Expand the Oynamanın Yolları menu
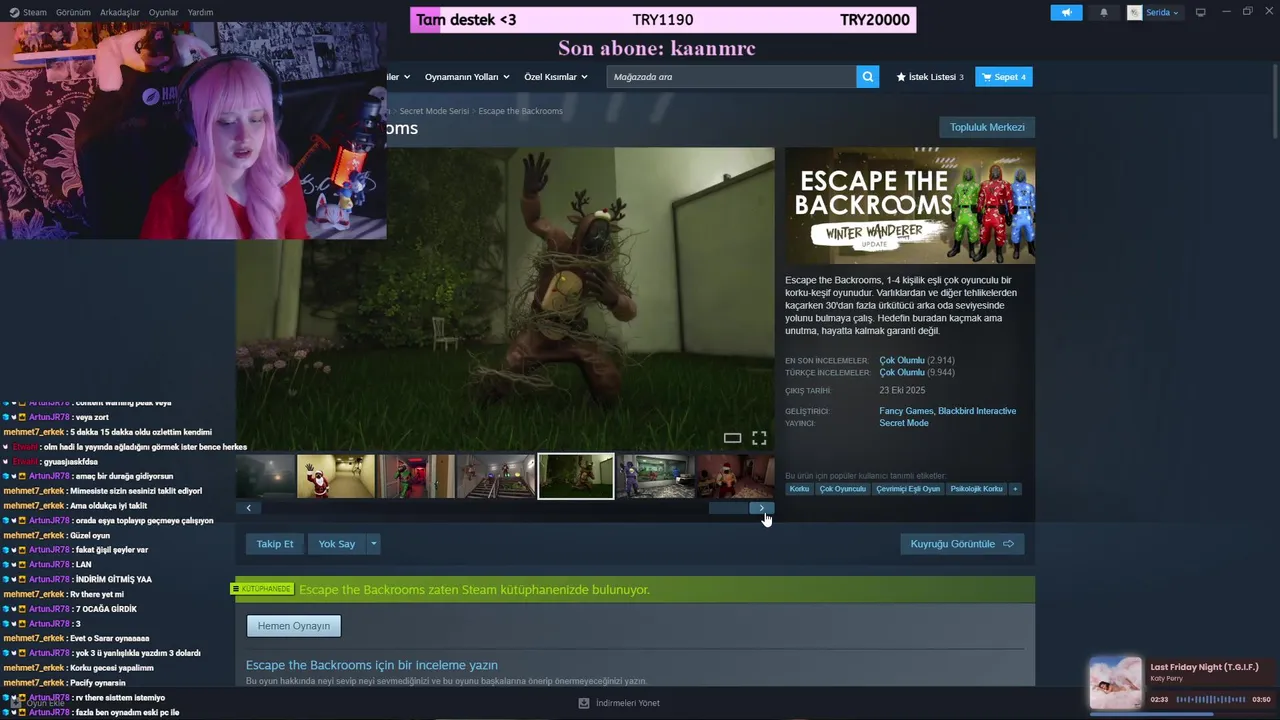 coord(467,77)
